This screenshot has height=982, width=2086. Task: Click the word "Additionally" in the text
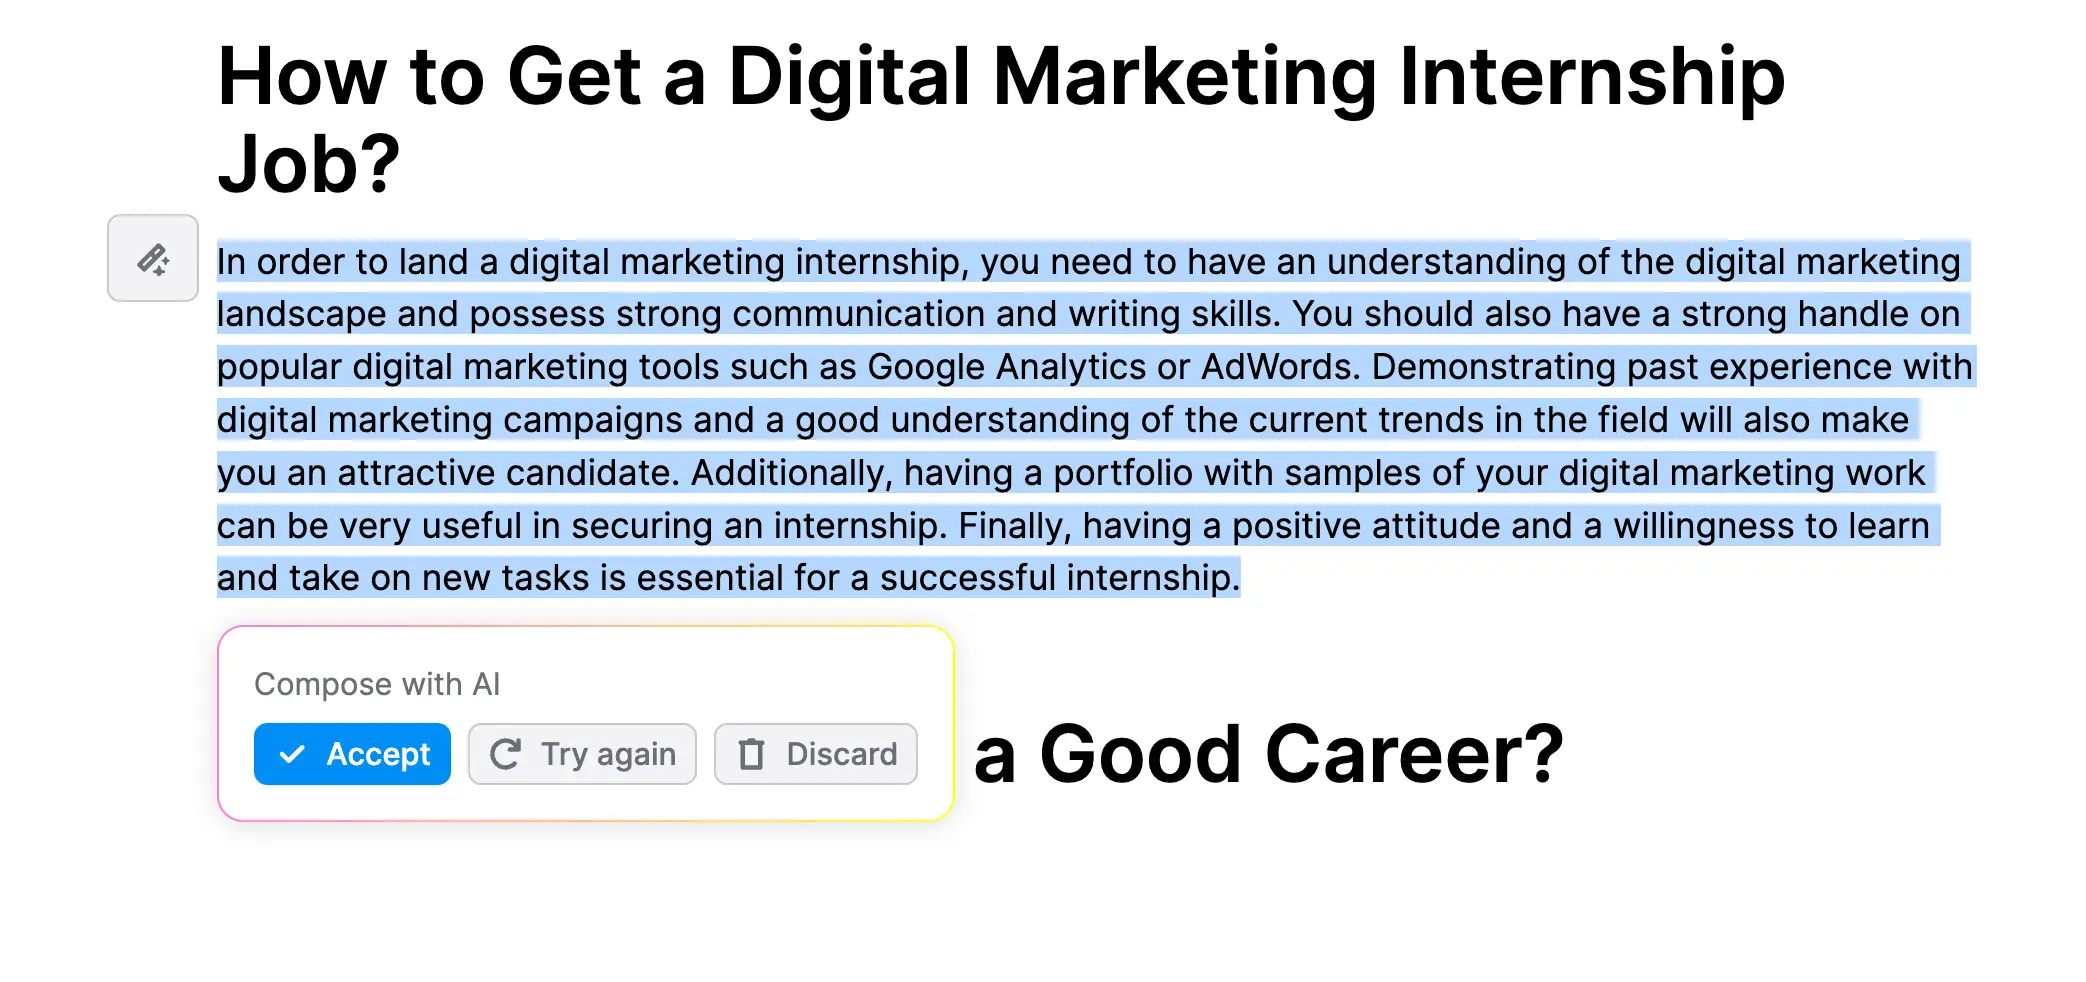(x=790, y=473)
